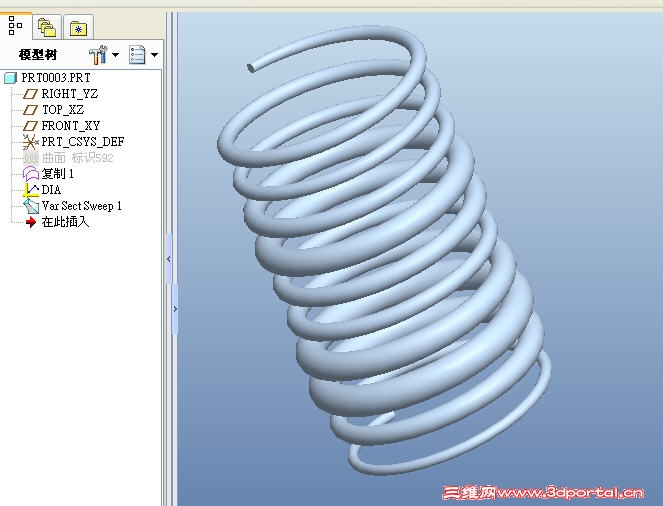Screen dimensions: 663x506
Task: Open the Favorites navigator tab
Action: [78, 28]
